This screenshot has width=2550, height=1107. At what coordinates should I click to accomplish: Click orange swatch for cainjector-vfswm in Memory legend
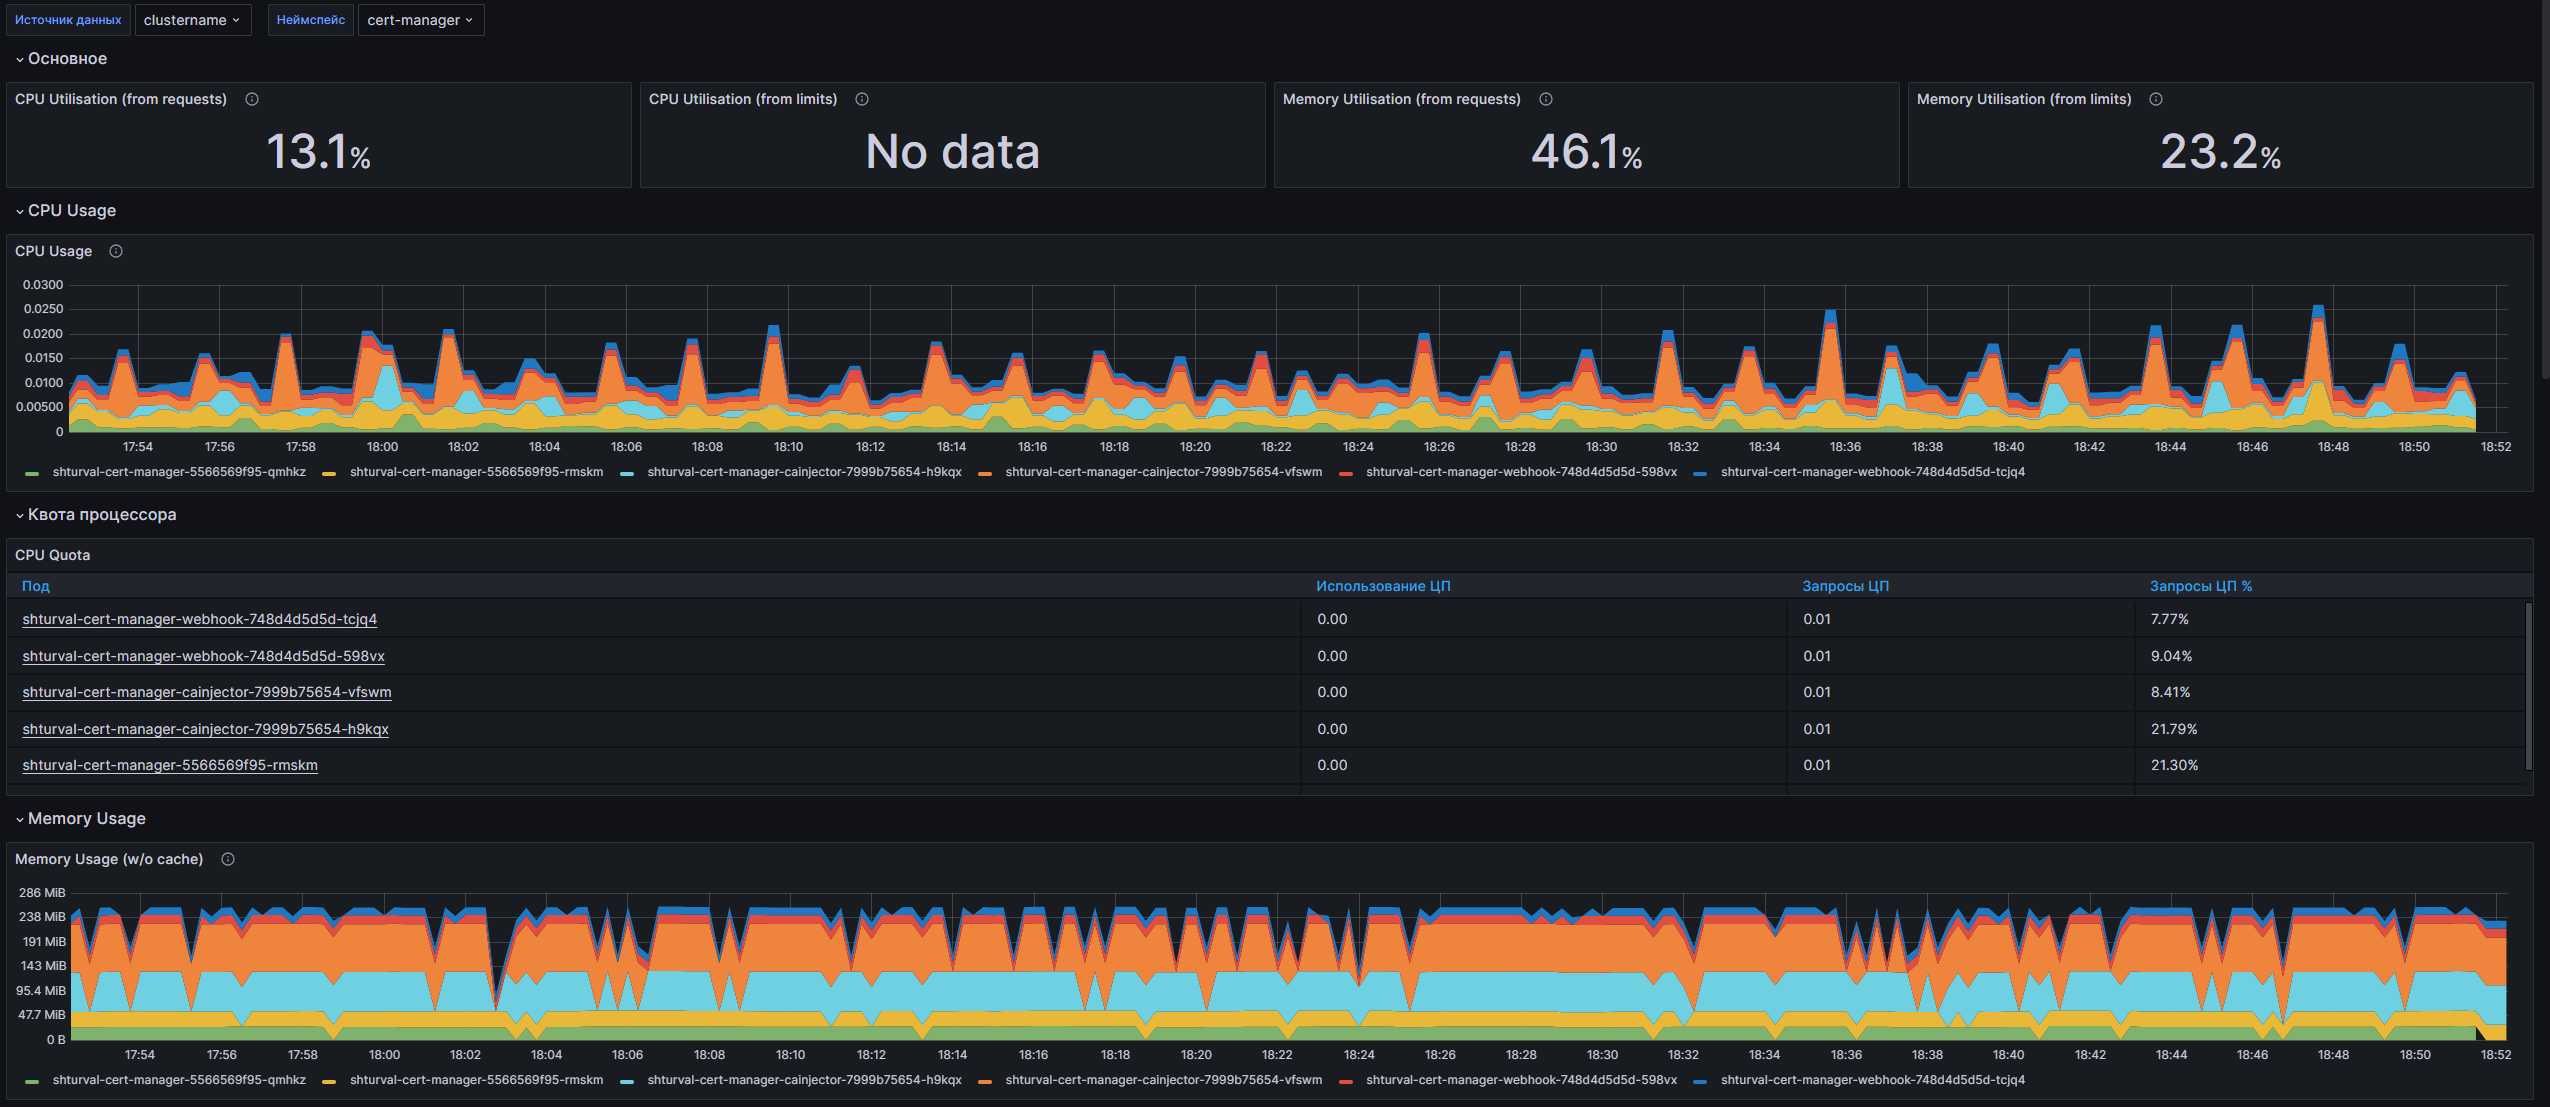click(985, 1081)
